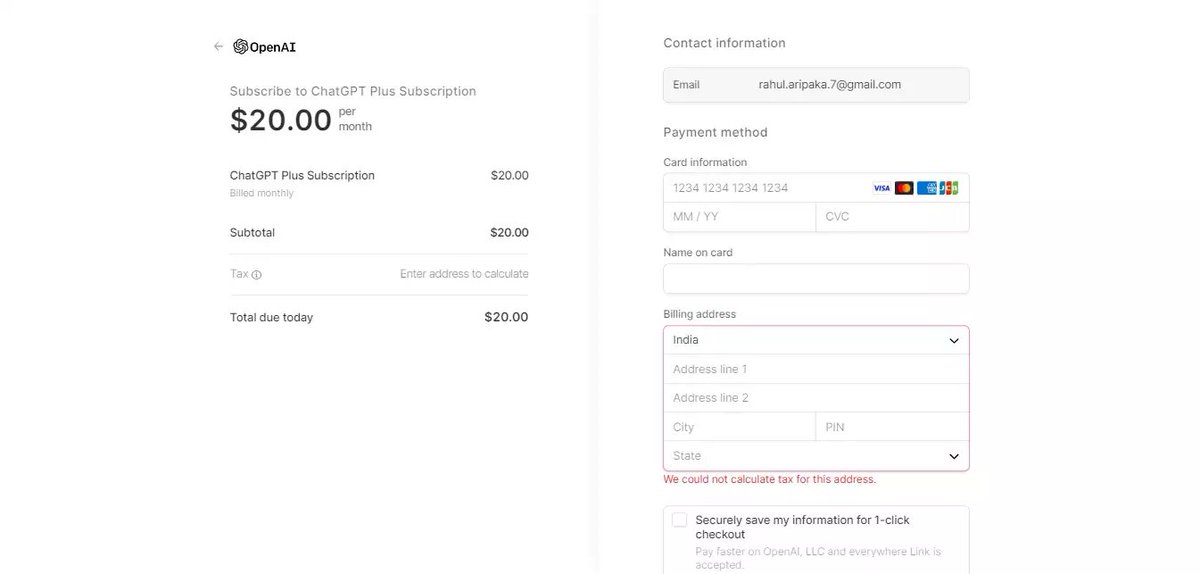
Task: Click the Name on card field
Action: [x=816, y=279]
